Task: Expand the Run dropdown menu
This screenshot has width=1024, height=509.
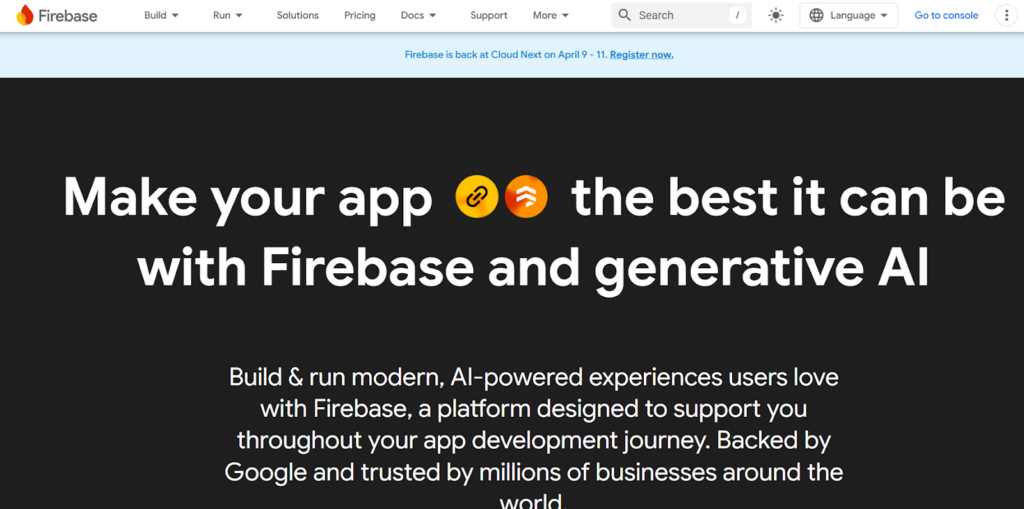Action: (x=228, y=16)
